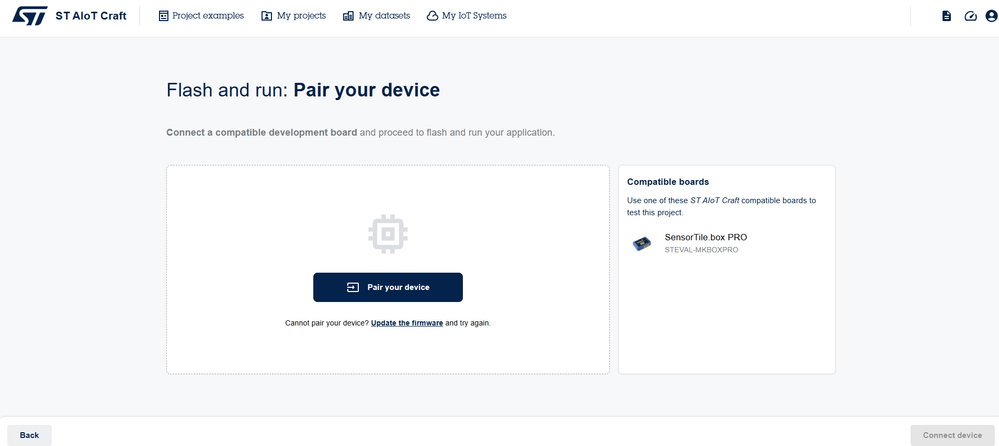Click the folder-person icon beside My projects

[x=266, y=16]
